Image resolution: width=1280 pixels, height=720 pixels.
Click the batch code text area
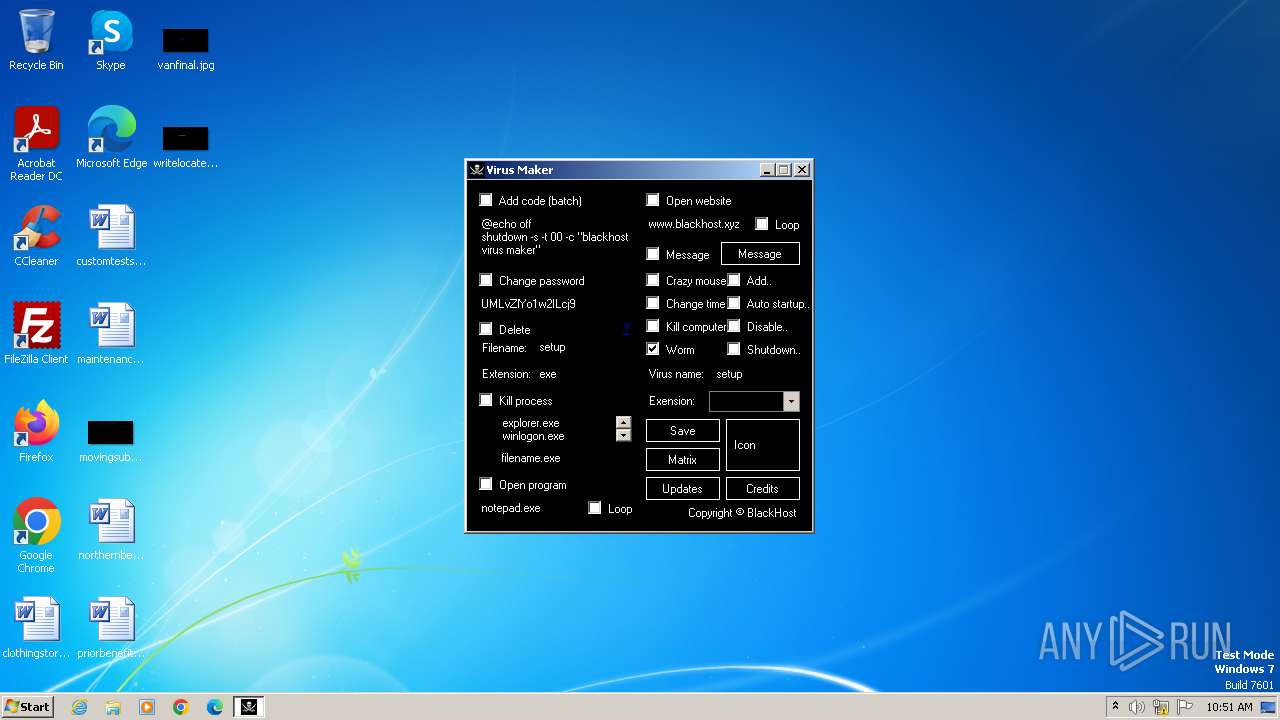point(555,237)
